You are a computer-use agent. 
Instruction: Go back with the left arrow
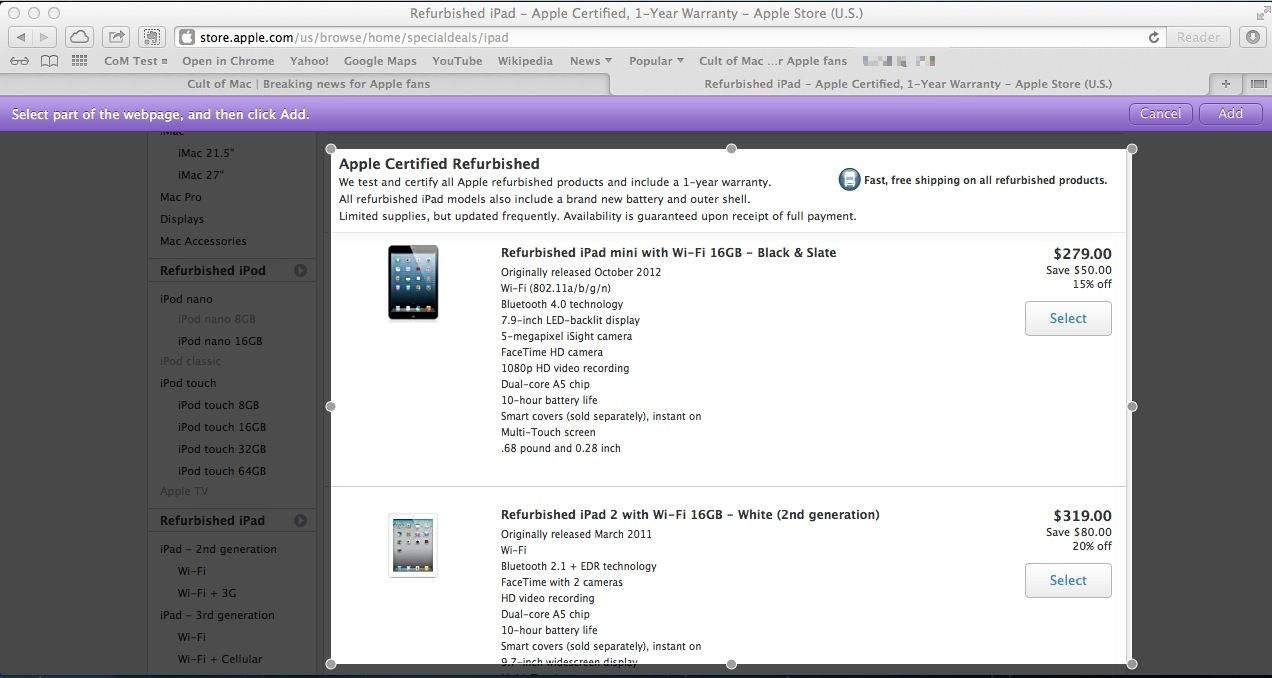(20, 37)
